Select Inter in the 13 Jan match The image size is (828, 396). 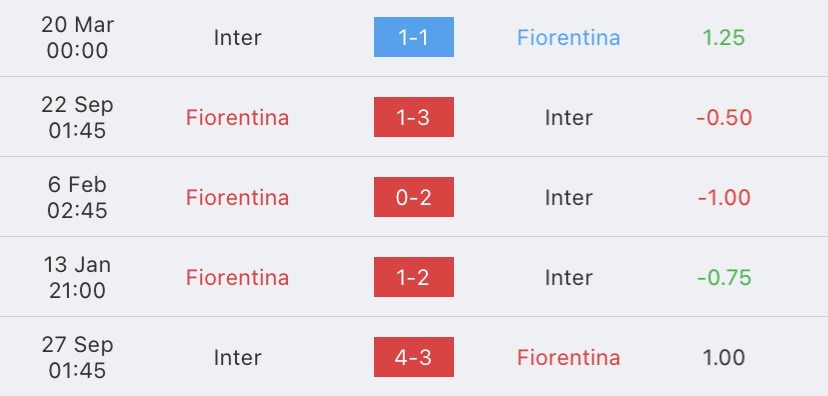[x=568, y=277]
